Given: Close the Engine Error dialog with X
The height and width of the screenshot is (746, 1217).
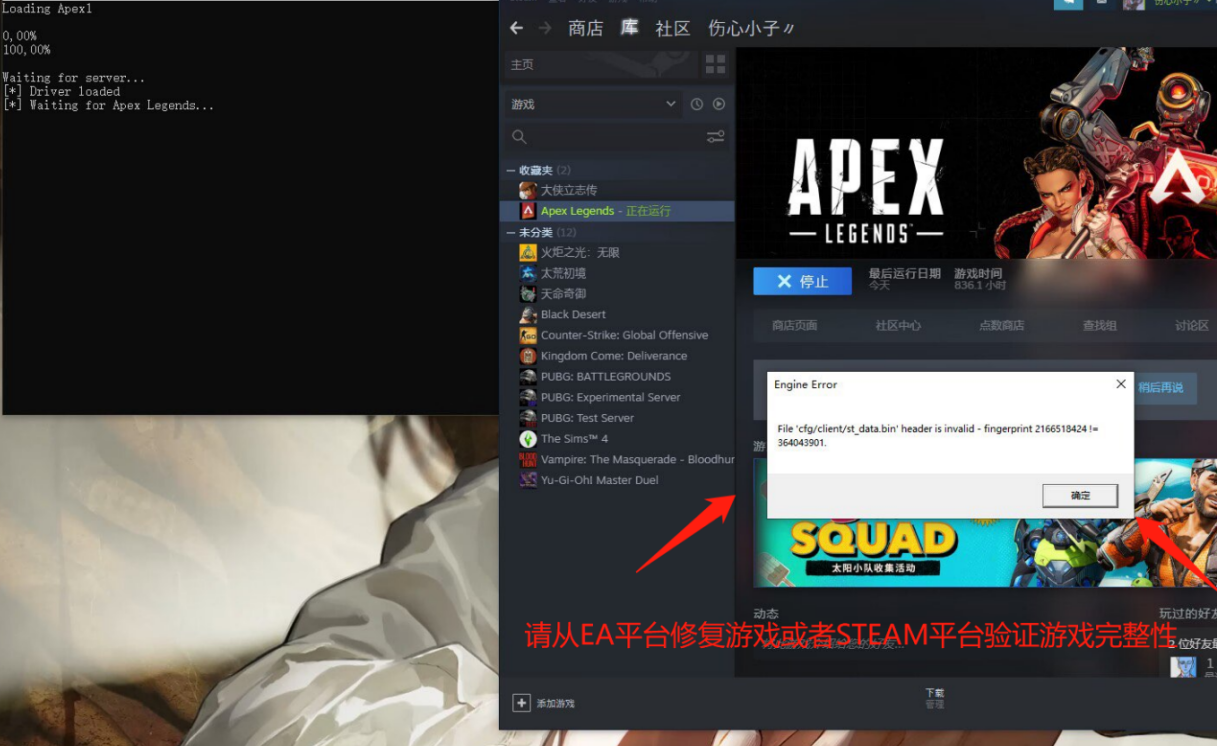Looking at the screenshot, I should point(1120,384).
